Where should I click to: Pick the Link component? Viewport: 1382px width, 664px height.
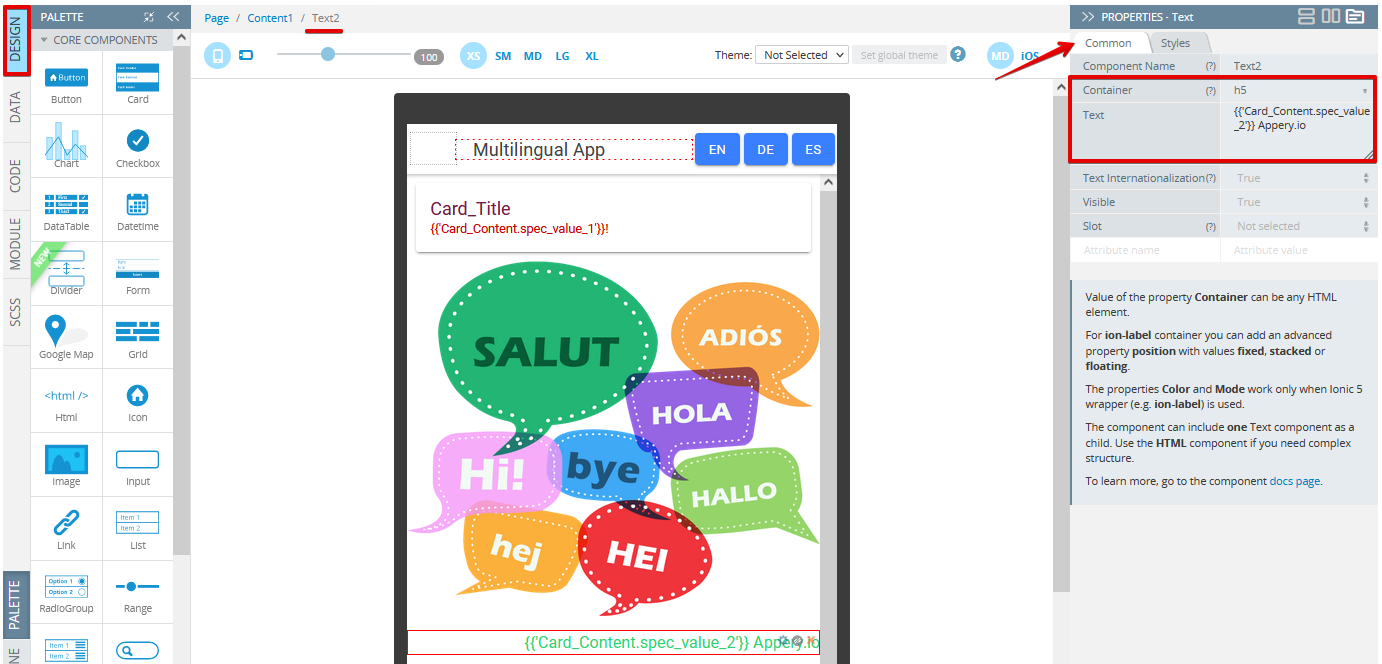click(67, 529)
